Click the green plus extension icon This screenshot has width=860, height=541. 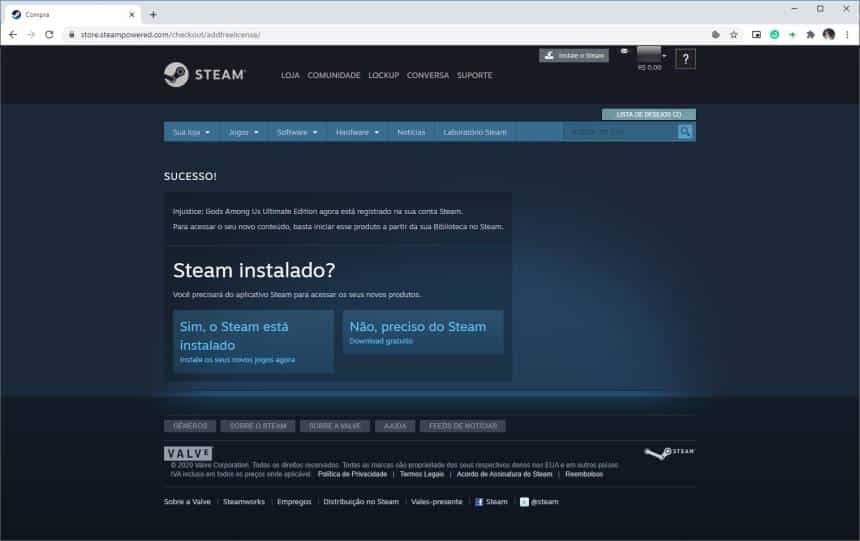[x=792, y=35]
